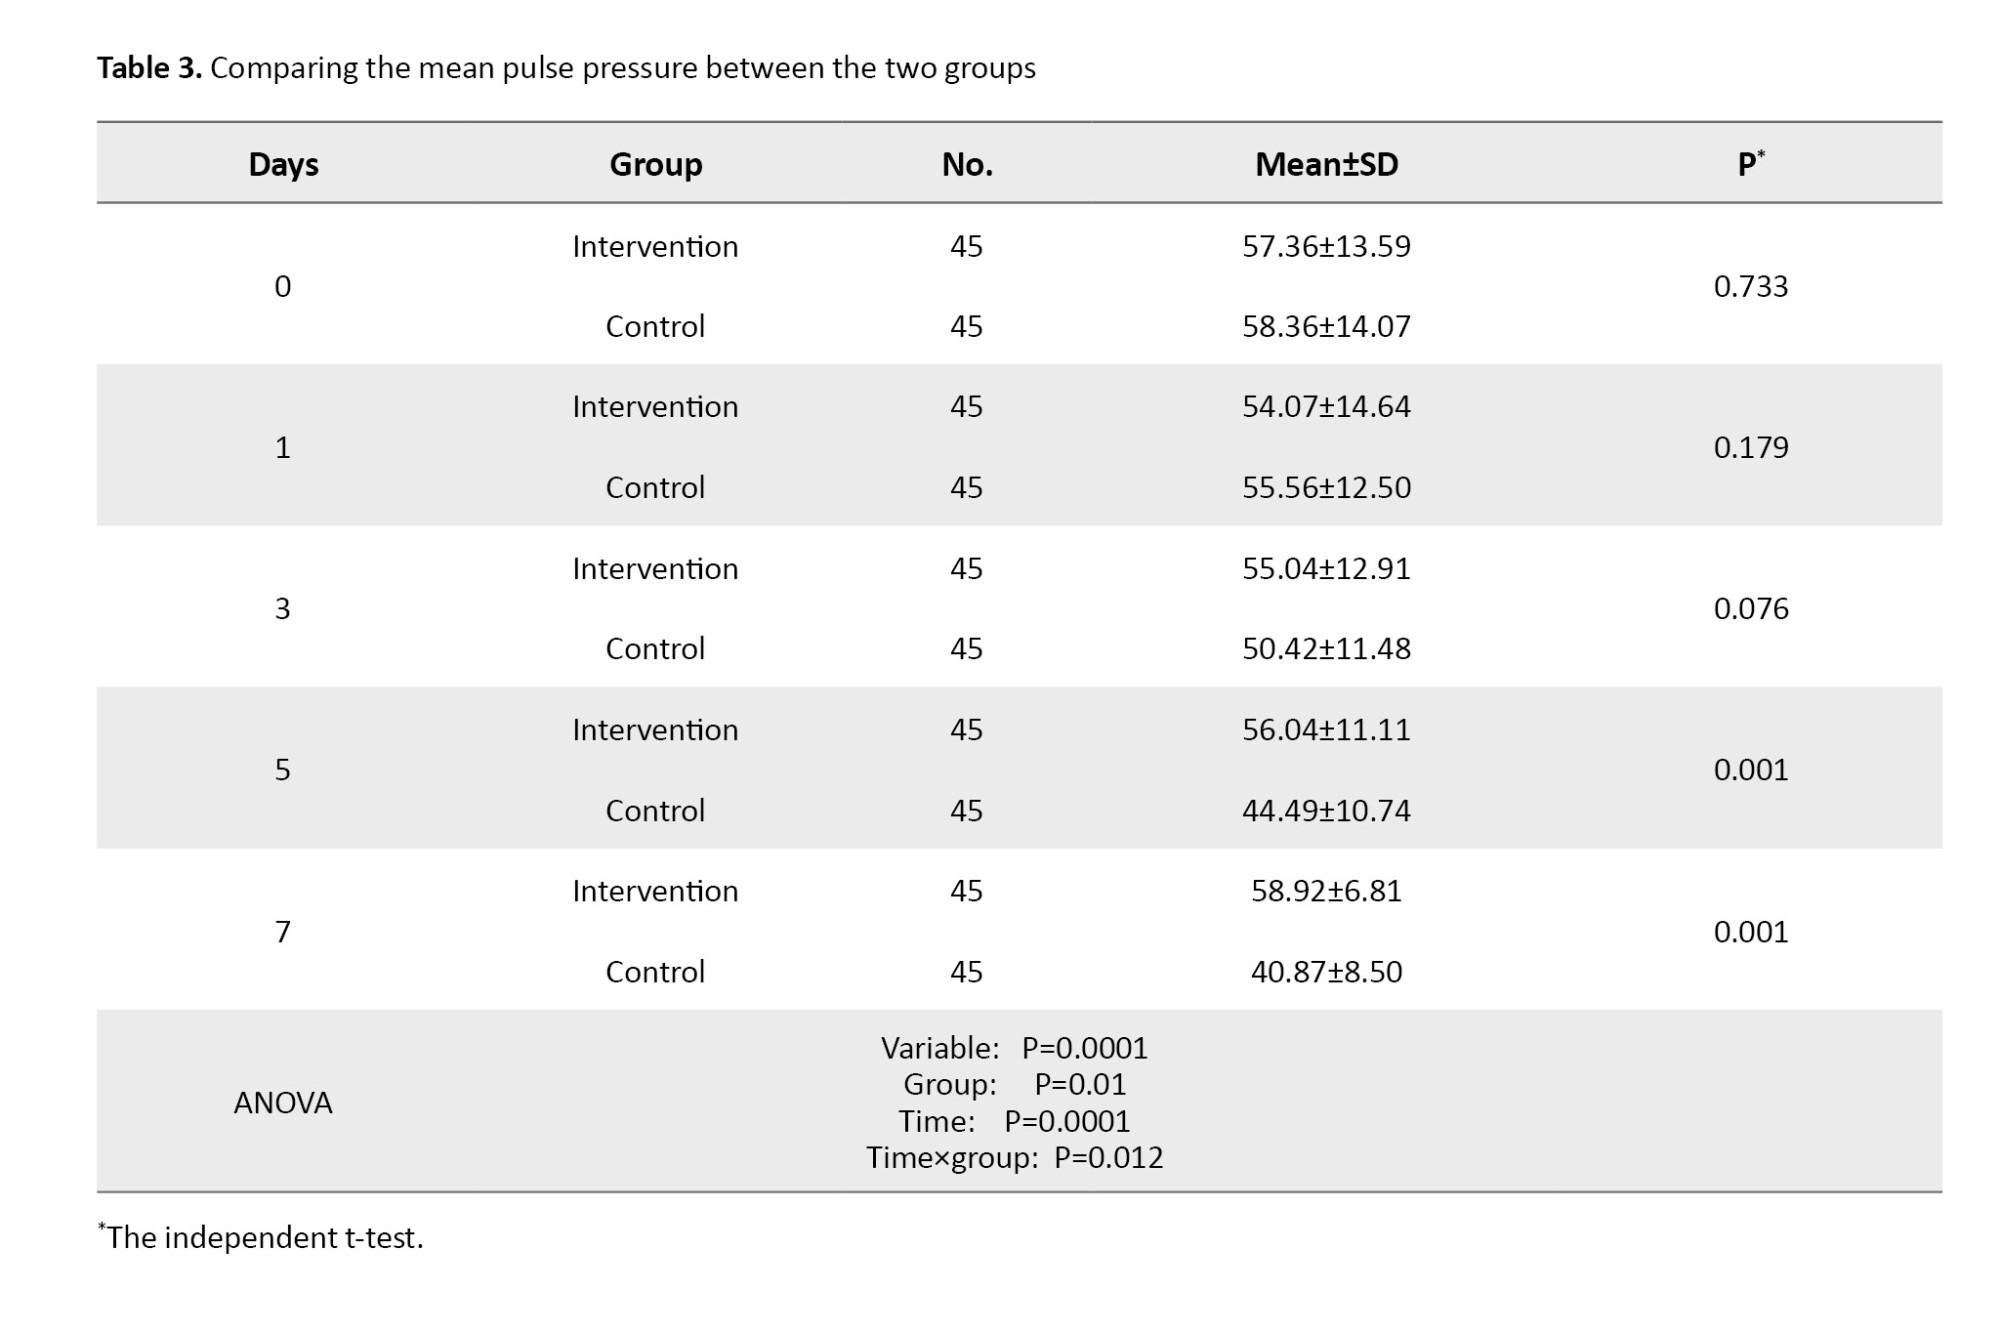Click the No. column header
Screen dimensions: 2000x1333
point(966,164)
